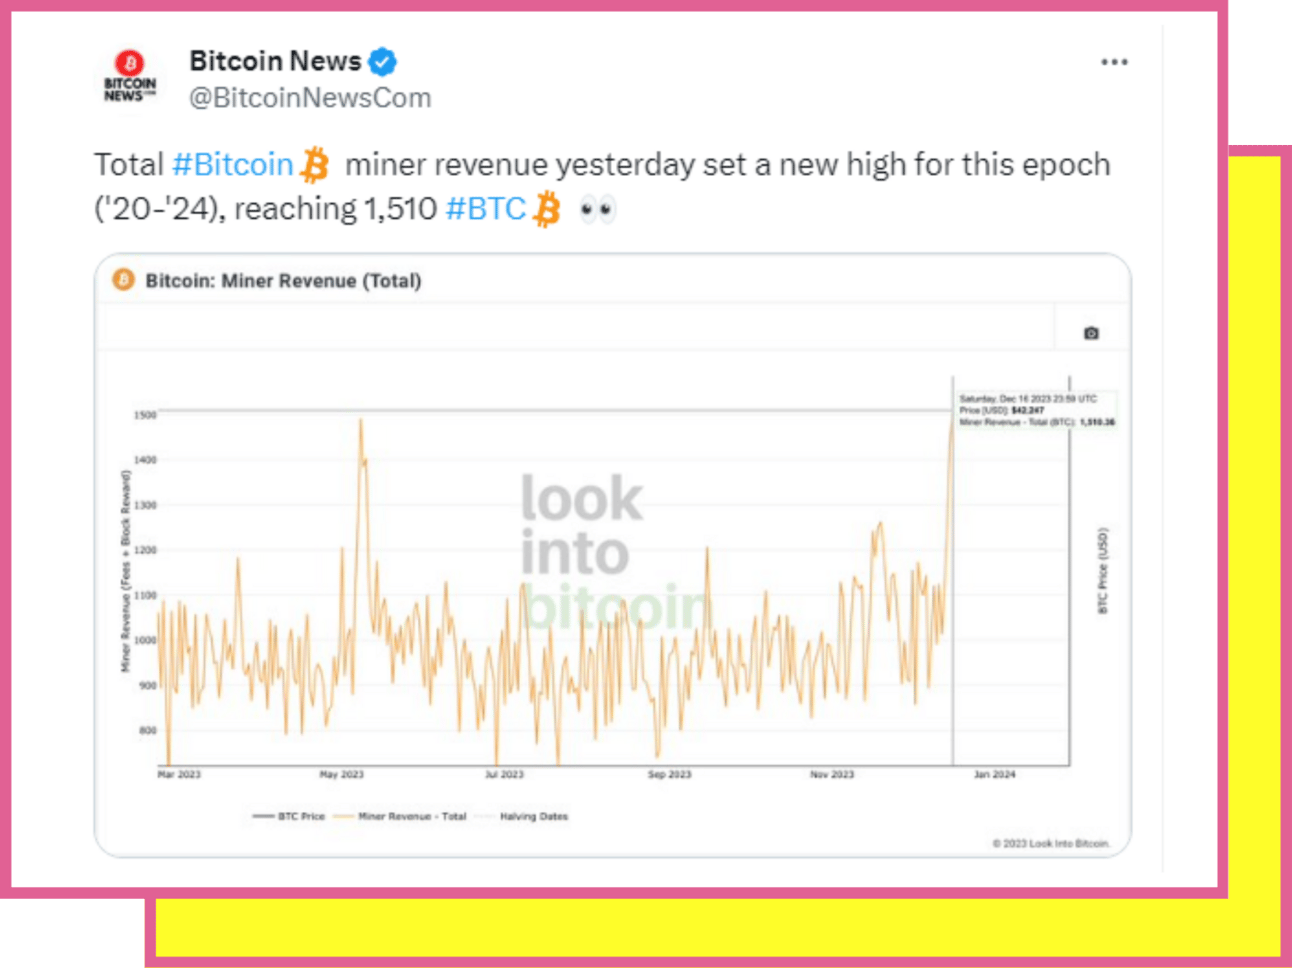Toggle Halving Dates legend entry
The width and height of the screenshot is (1292, 968).
tap(522, 817)
